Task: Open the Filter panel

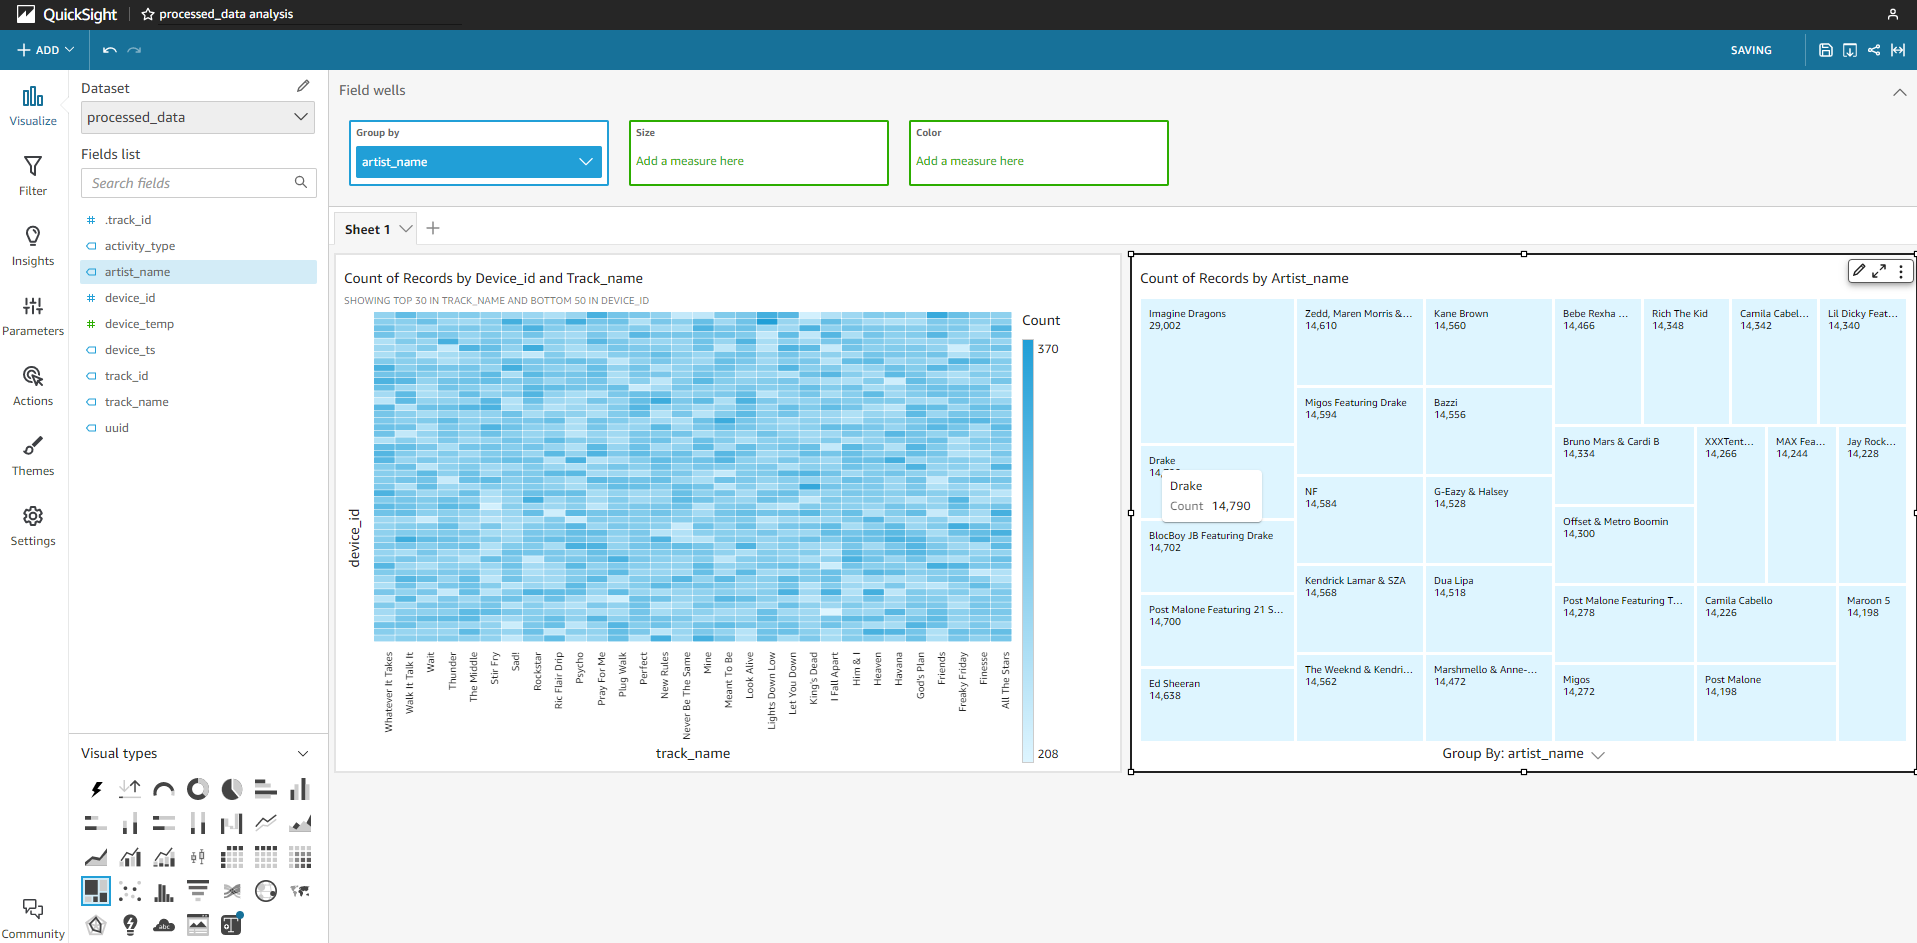Action: point(33,176)
